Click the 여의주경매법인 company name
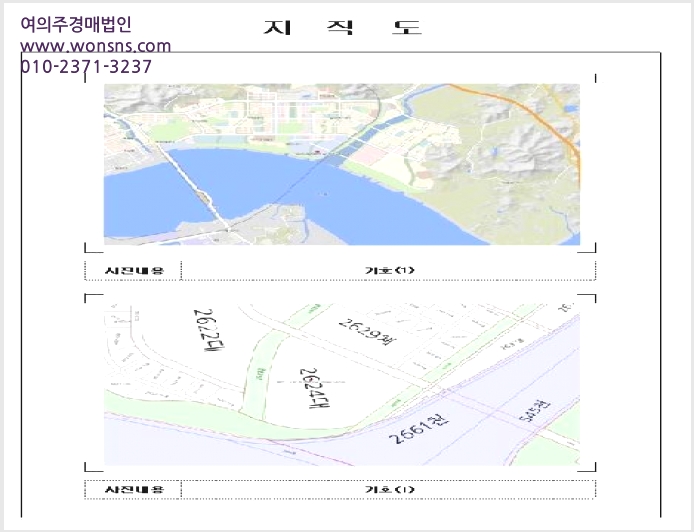The width and height of the screenshot is (694, 532). (x=76, y=24)
